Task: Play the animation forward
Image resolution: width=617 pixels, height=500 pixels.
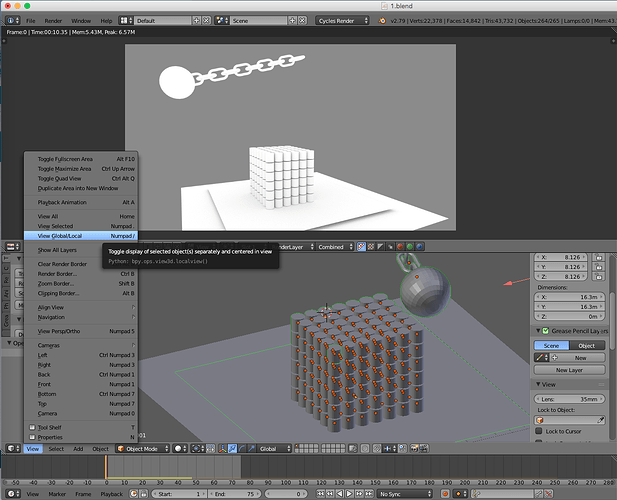Action: tap(349, 494)
